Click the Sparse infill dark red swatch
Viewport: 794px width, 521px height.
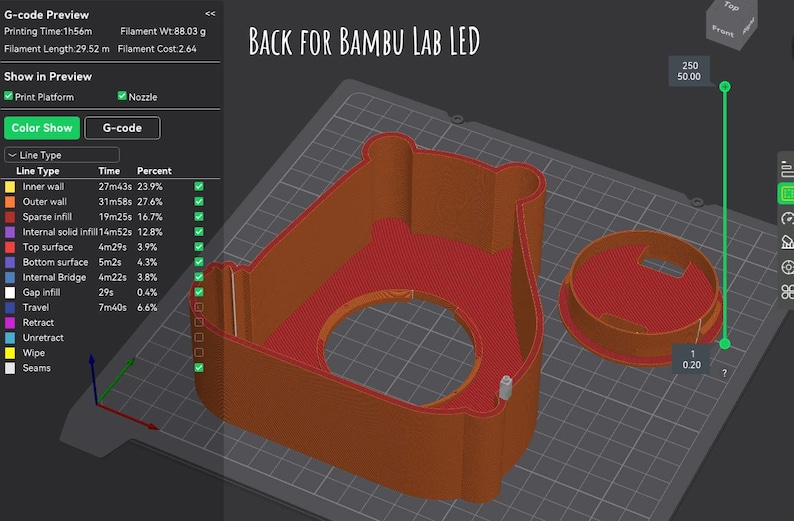pyautogui.click(x=10, y=217)
